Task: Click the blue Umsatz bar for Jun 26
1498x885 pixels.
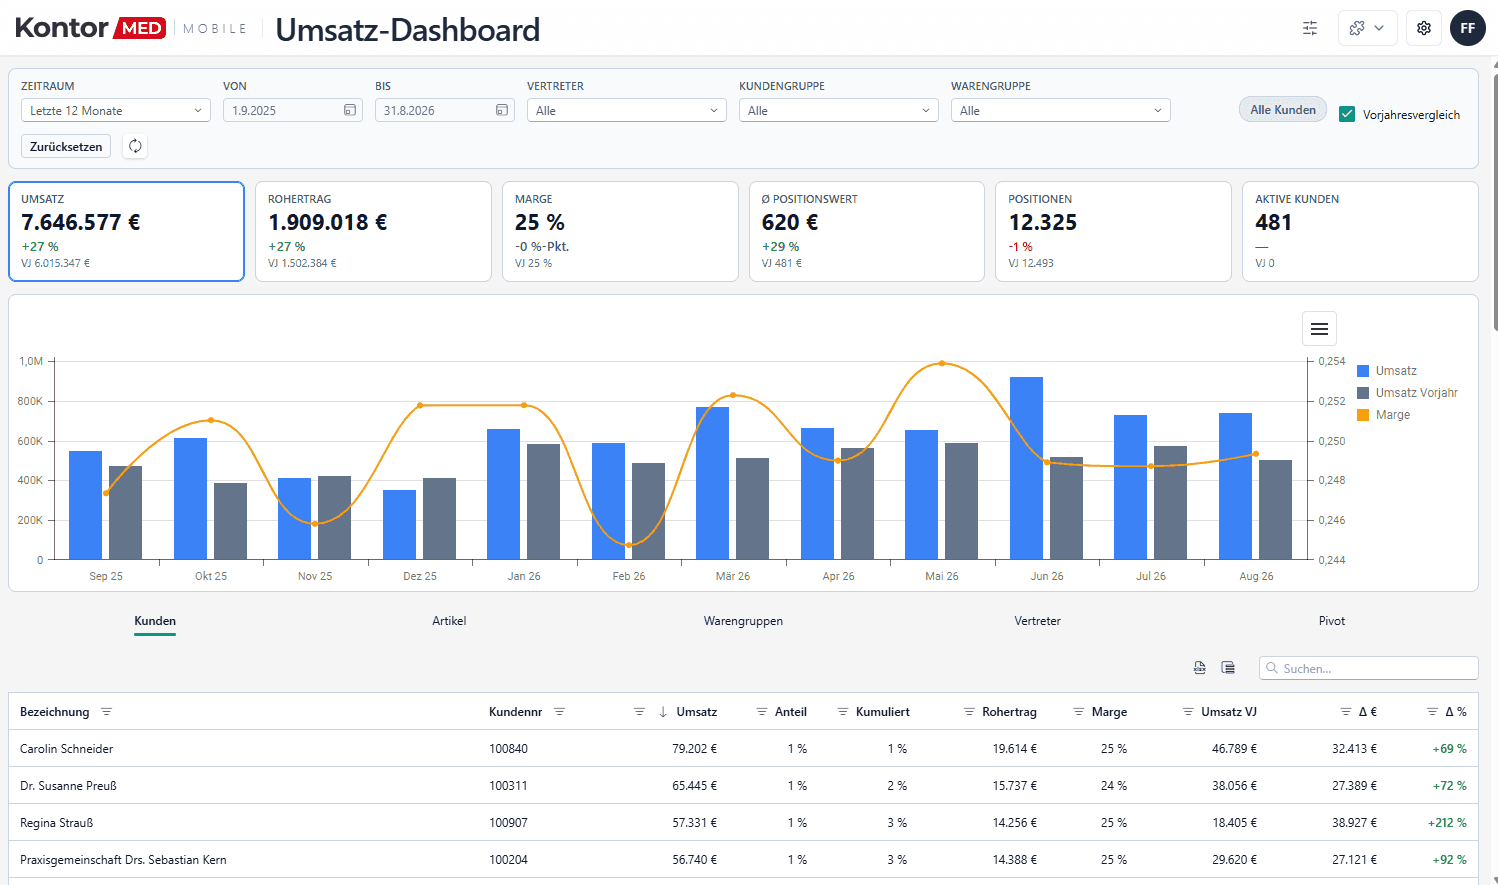Action: [1026, 468]
